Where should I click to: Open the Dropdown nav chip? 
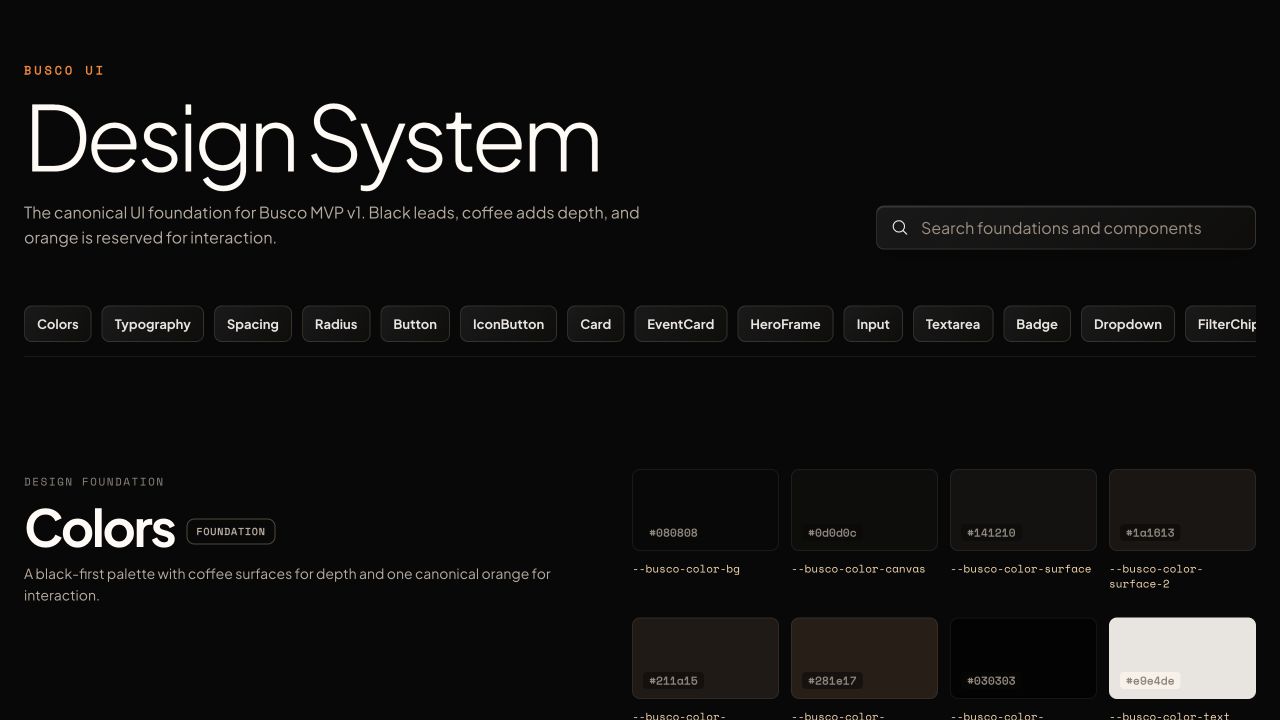(1128, 324)
